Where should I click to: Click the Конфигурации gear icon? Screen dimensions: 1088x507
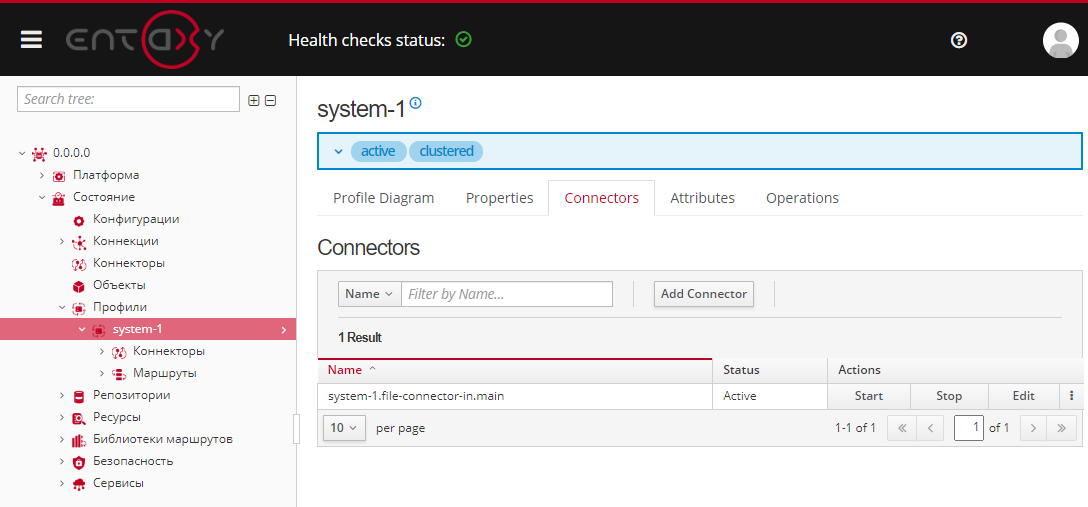tap(79, 220)
